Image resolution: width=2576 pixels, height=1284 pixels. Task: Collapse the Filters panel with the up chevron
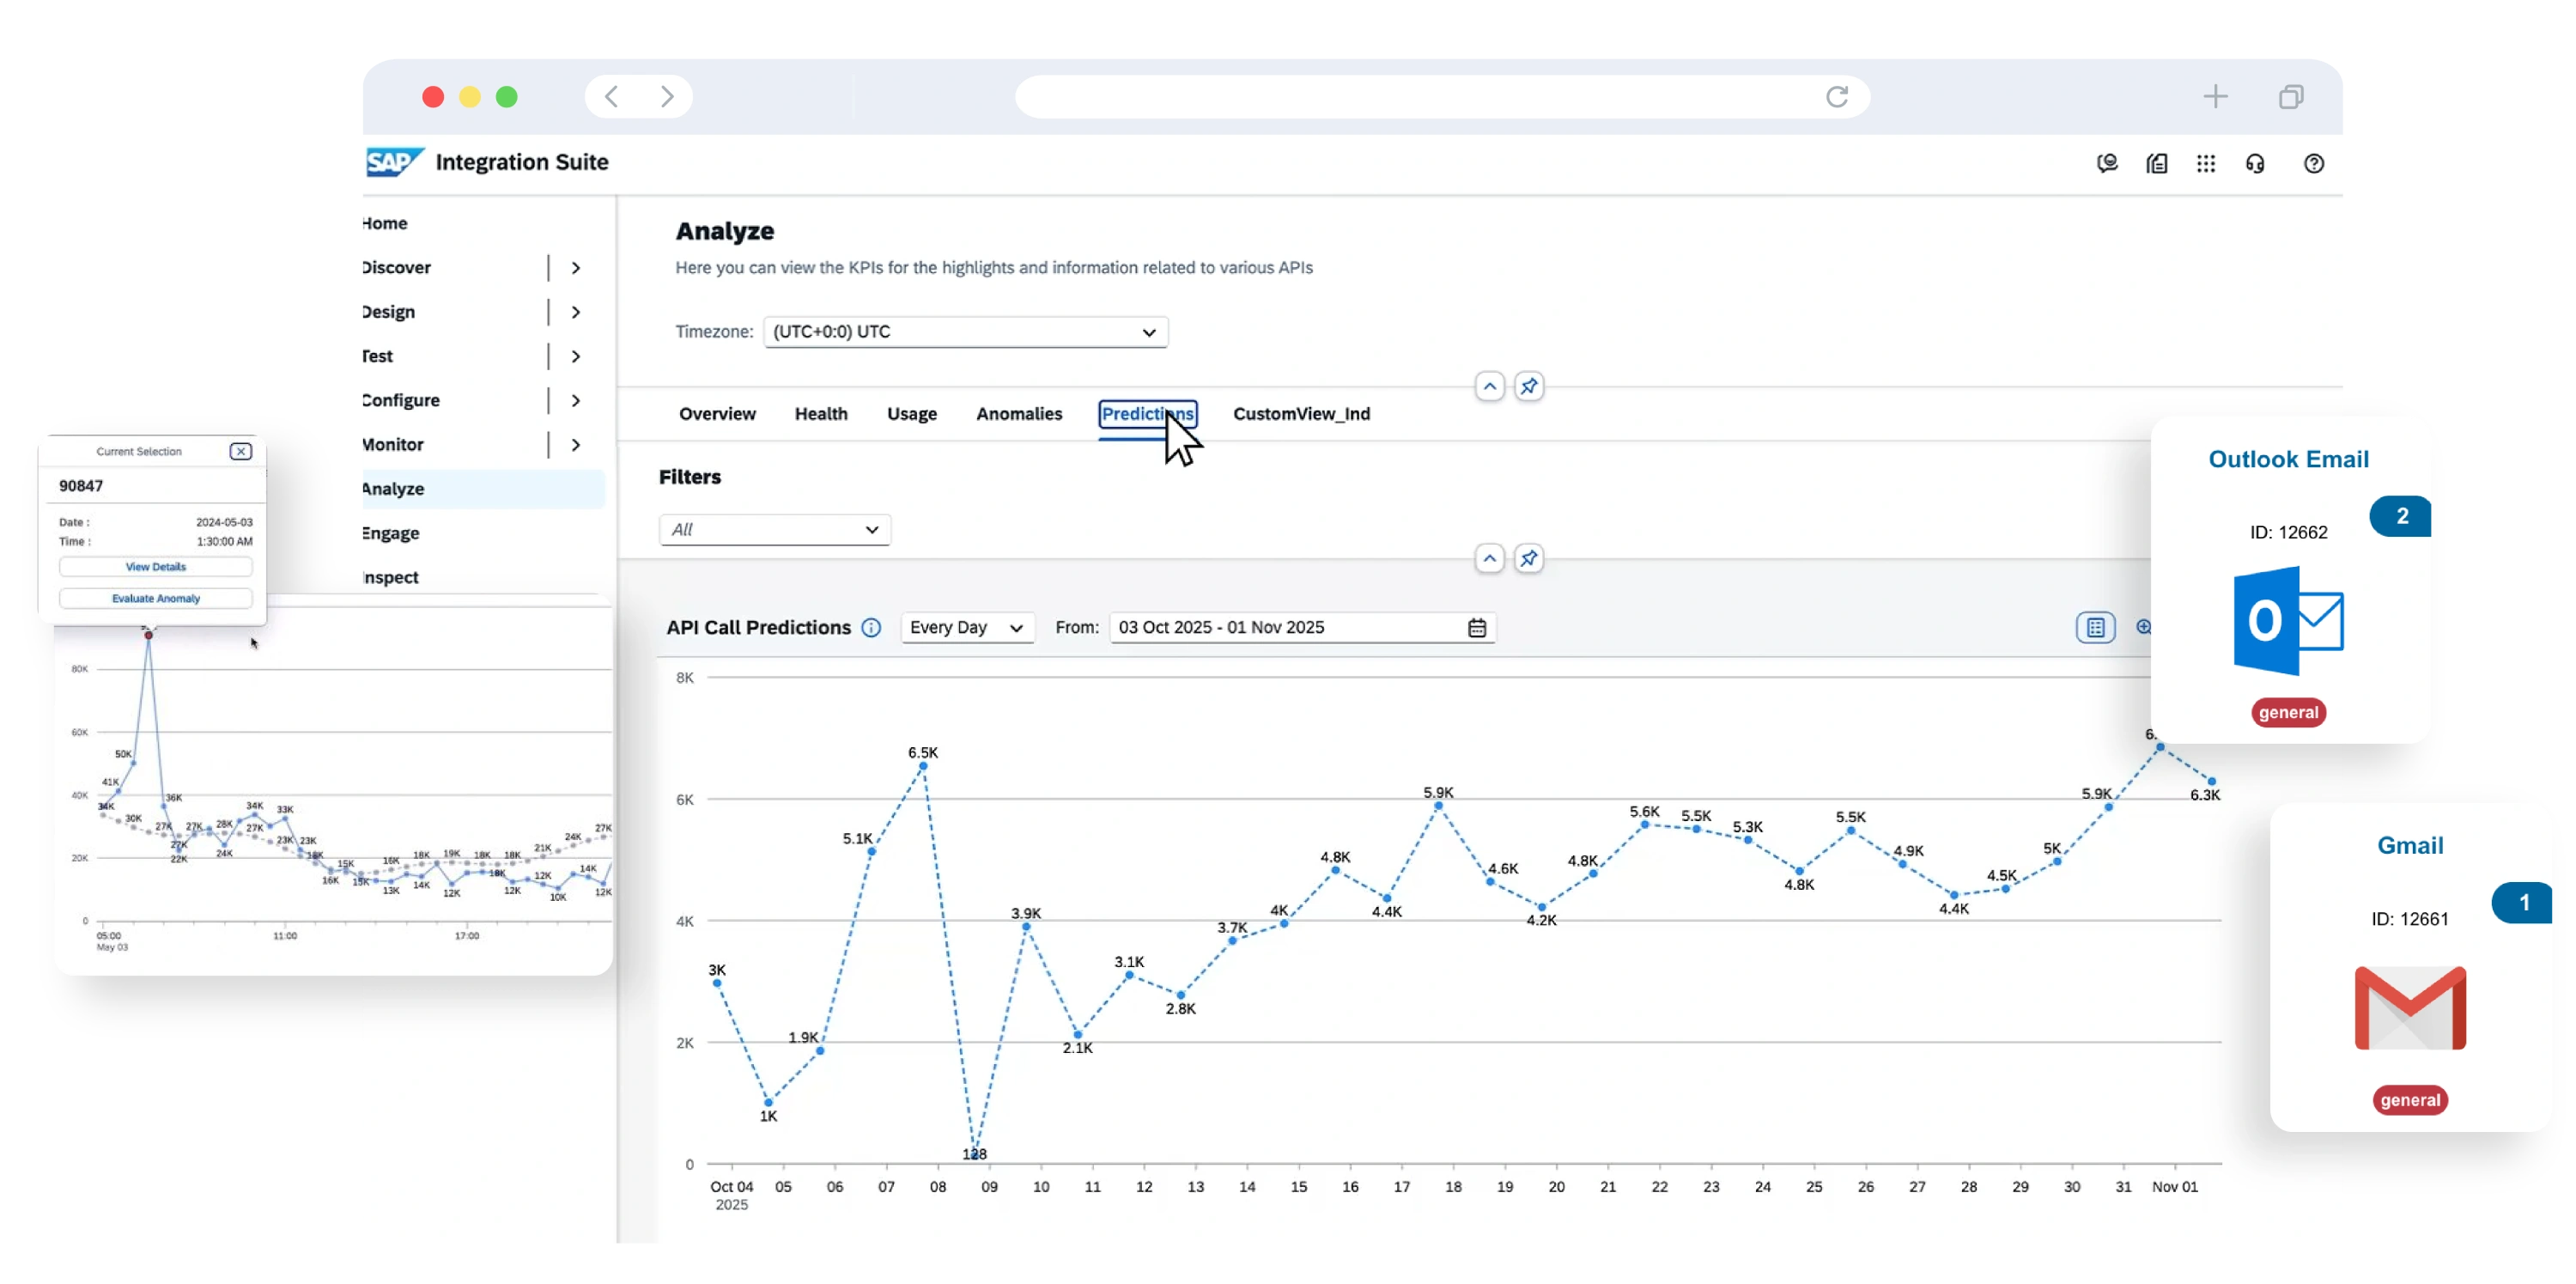pyautogui.click(x=1489, y=558)
